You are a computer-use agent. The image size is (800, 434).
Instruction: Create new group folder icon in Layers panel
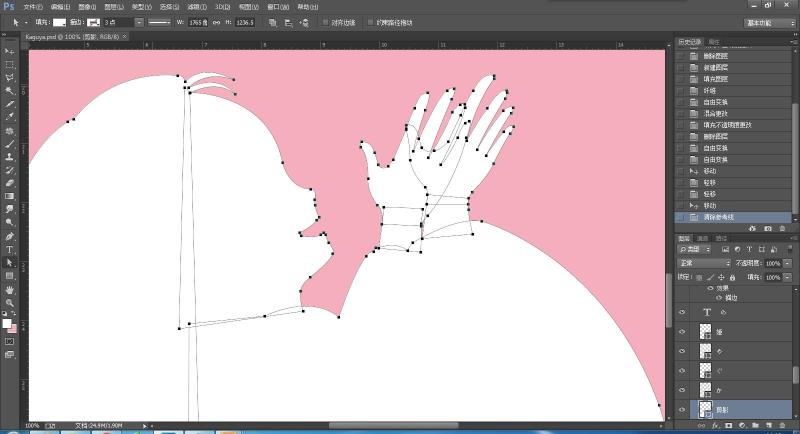755,425
